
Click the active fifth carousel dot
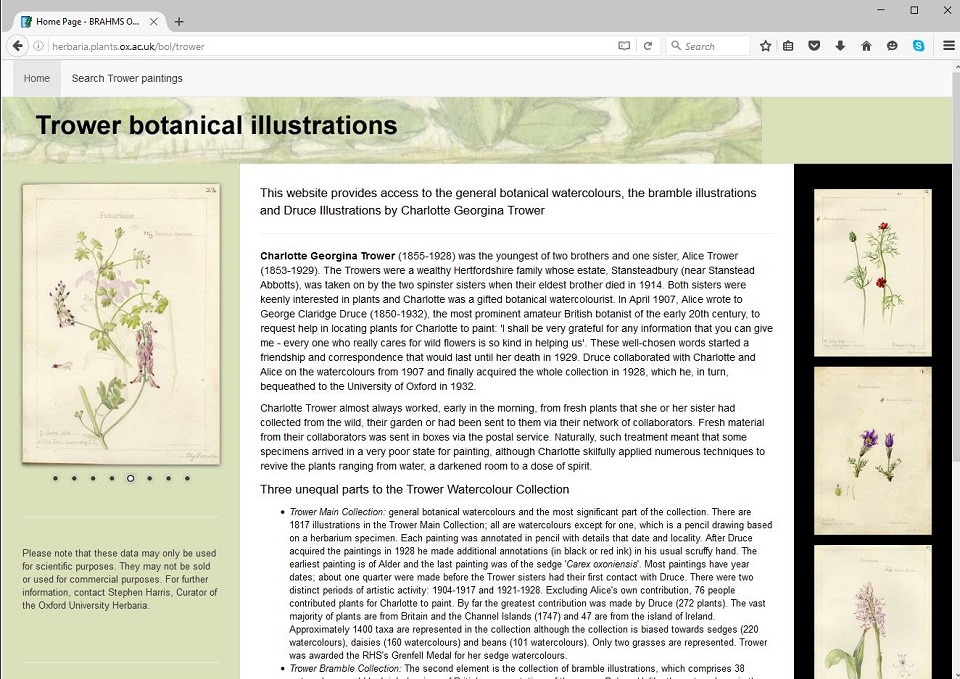(130, 478)
